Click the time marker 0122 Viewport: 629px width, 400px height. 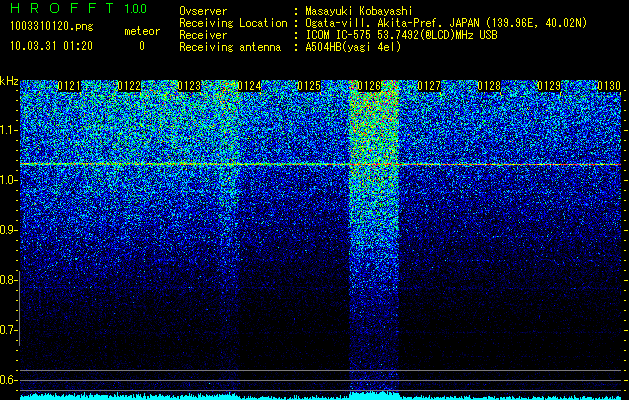(129, 86)
